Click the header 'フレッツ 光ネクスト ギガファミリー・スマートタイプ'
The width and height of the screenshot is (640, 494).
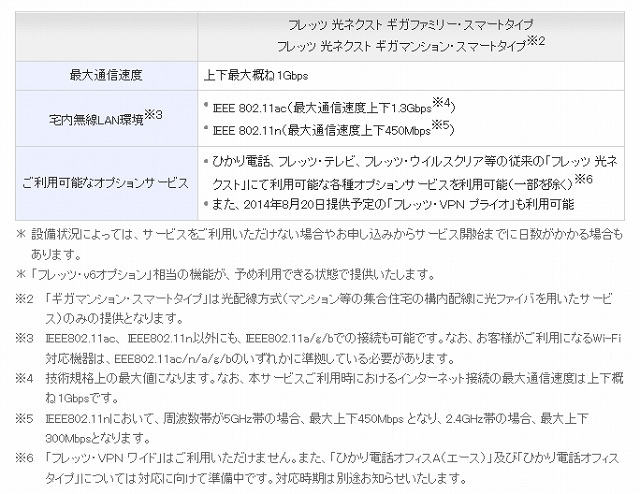(x=411, y=25)
